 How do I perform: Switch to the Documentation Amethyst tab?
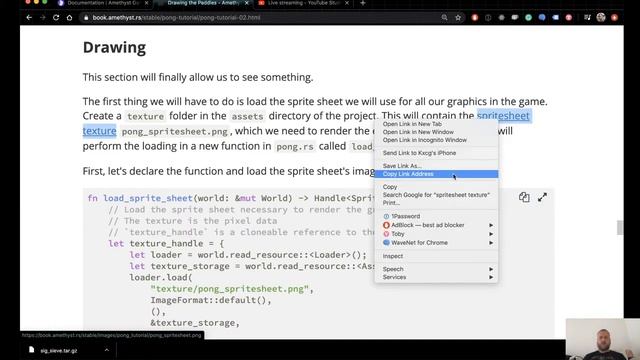coord(103,3)
